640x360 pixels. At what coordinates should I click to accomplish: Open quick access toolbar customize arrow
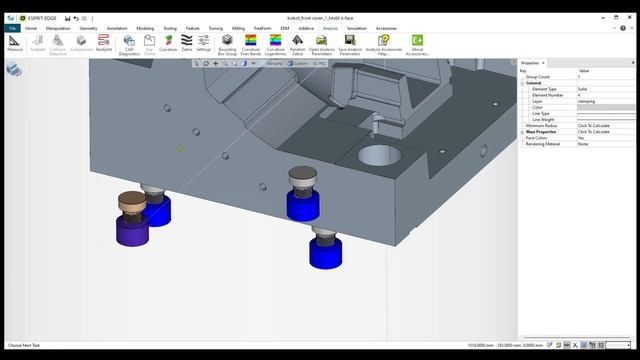tap(92, 18)
